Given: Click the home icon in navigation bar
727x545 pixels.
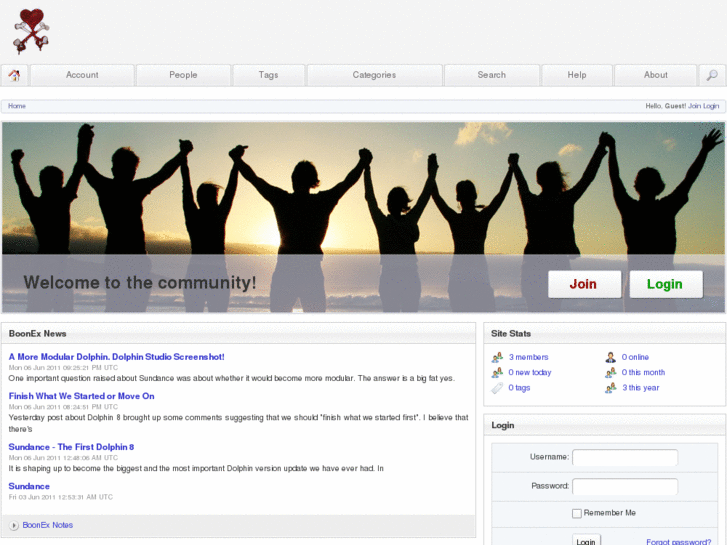Looking at the screenshot, I should (15, 75).
